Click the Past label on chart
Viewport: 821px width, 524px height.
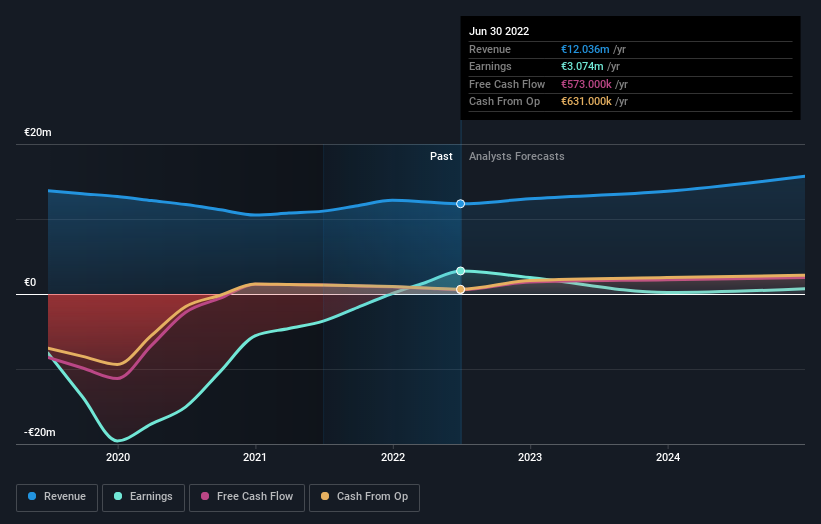(x=441, y=156)
